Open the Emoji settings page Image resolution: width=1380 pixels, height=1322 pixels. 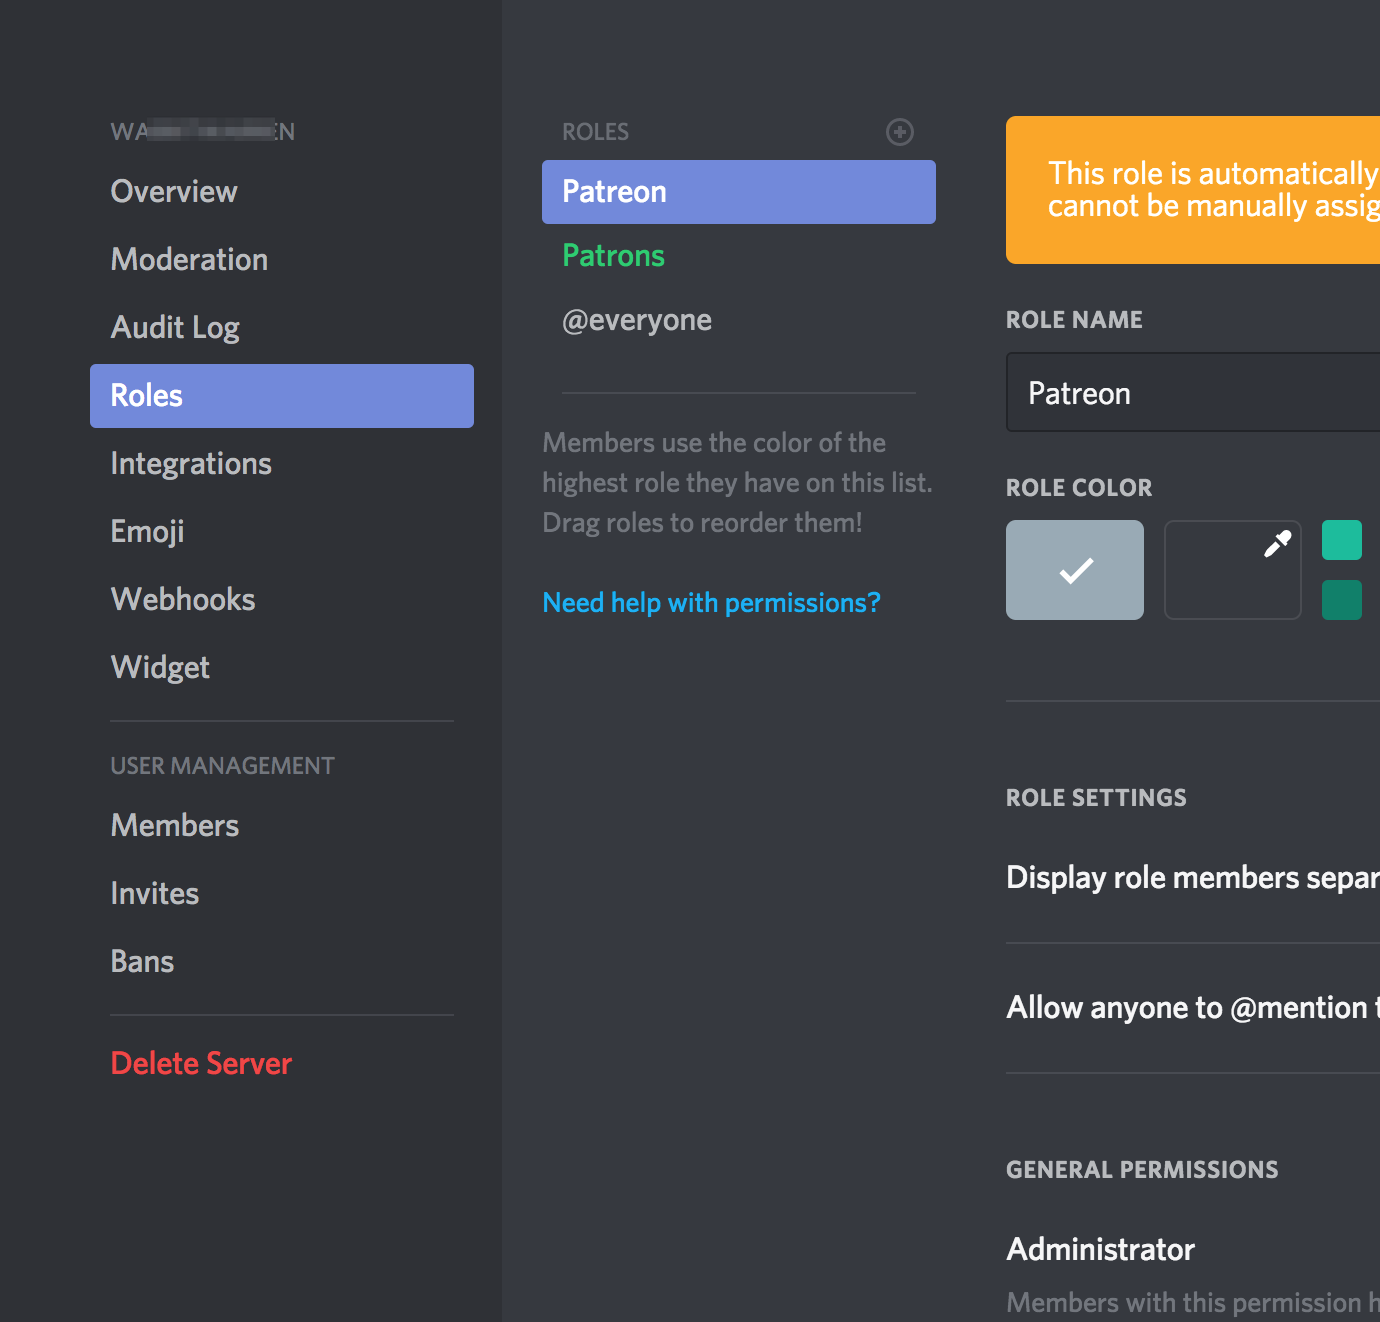(x=147, y=532)
